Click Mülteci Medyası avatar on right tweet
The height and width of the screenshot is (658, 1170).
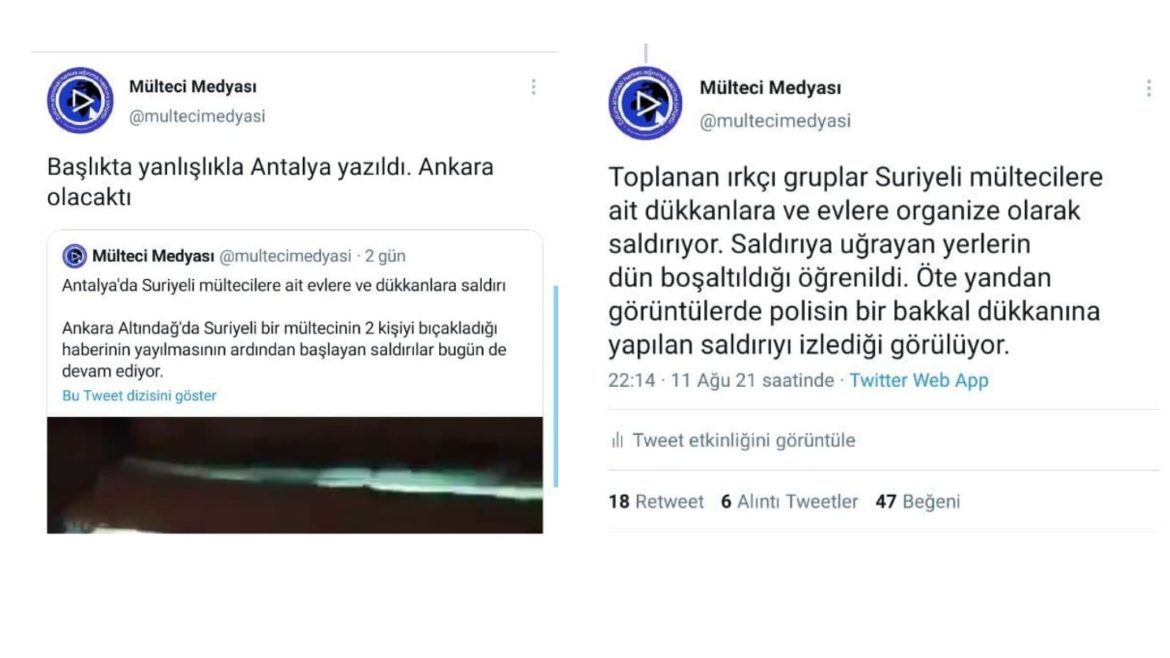[x=645, y=102]
